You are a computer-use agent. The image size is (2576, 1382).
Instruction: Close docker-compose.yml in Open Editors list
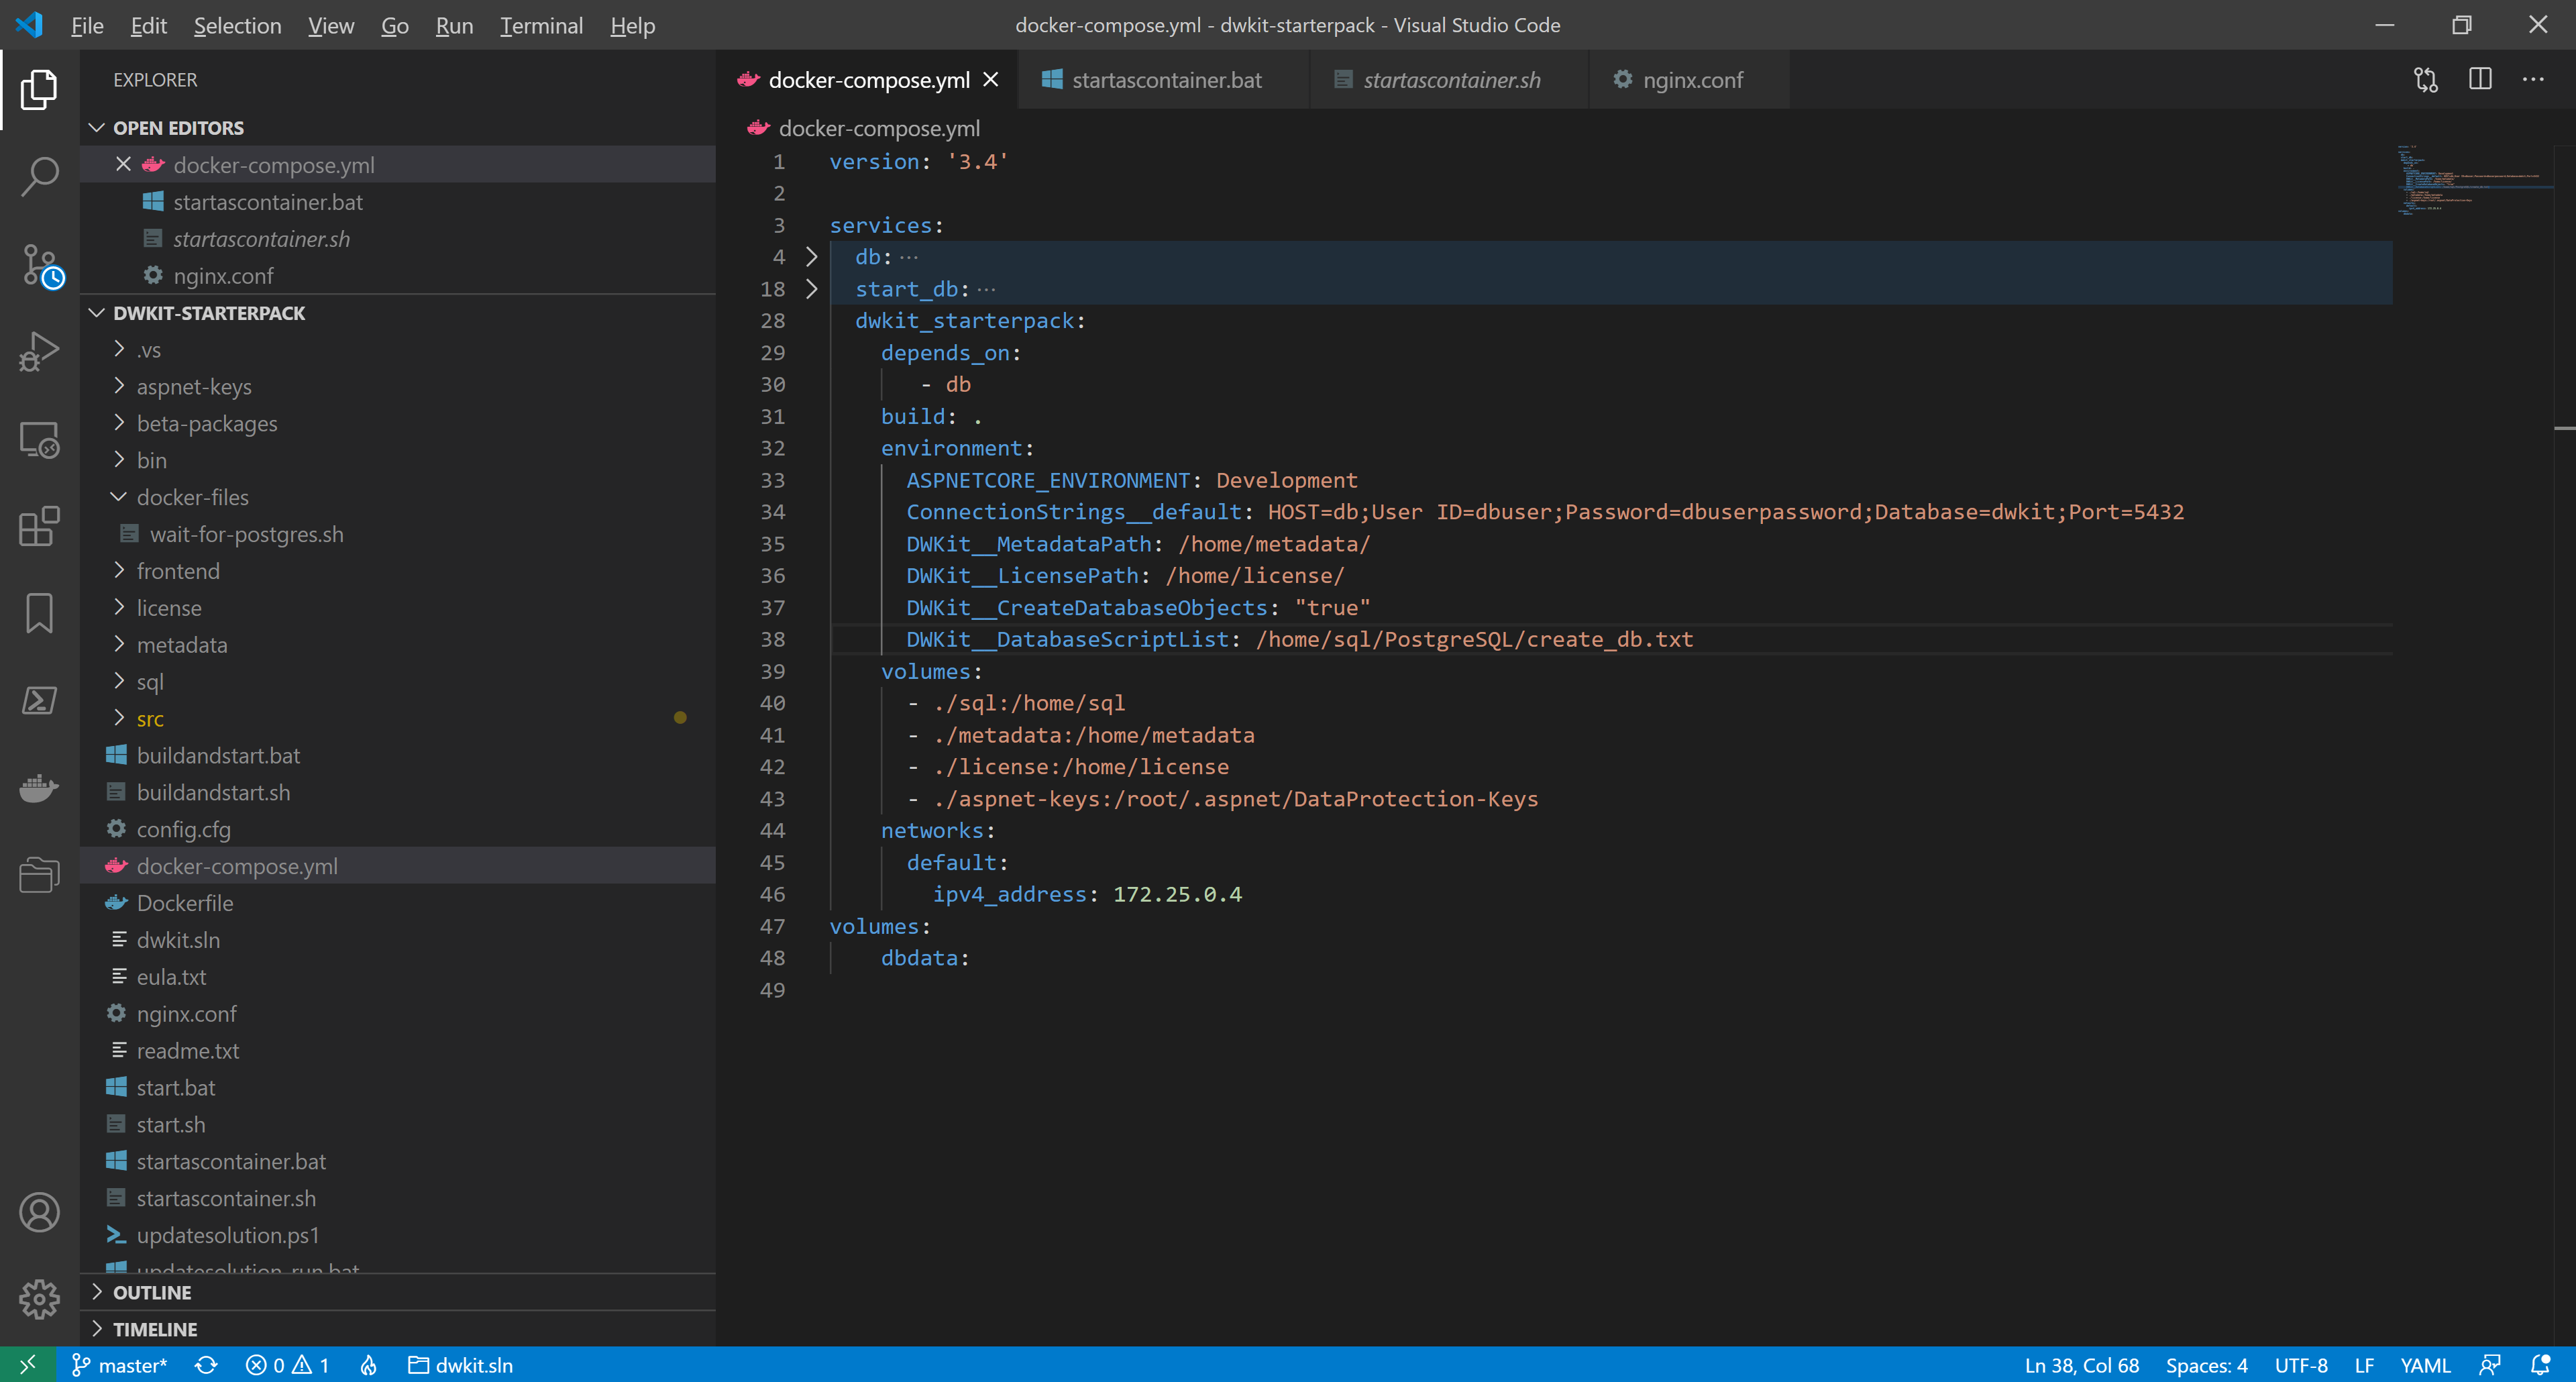123,164
